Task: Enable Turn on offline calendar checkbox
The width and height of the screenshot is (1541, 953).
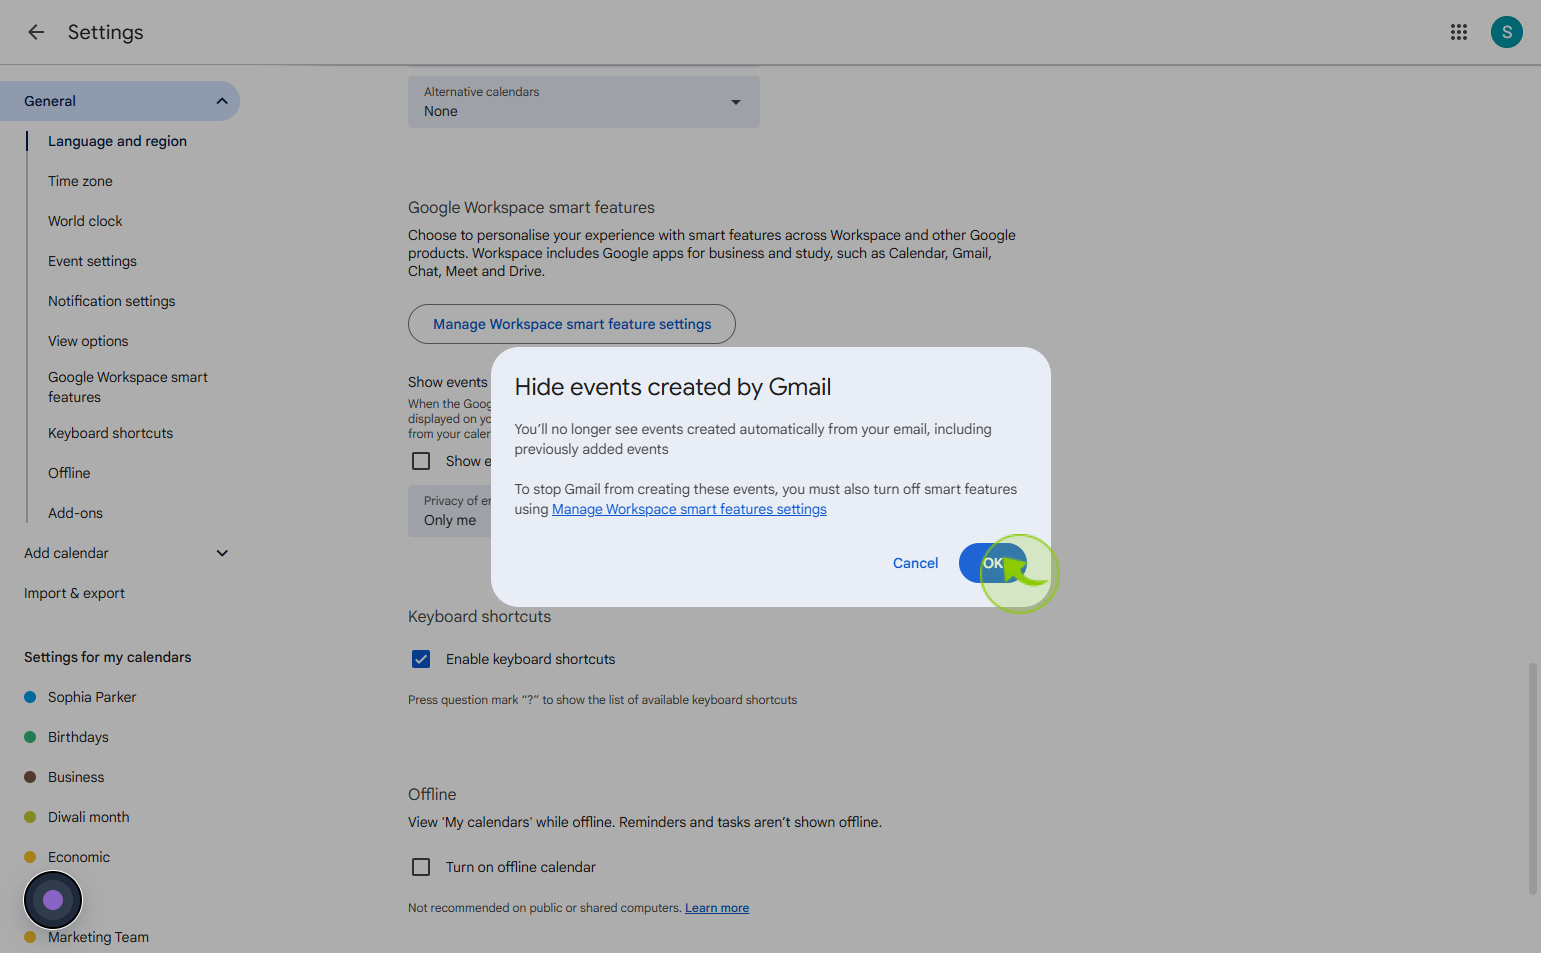Action: point(421,867)
